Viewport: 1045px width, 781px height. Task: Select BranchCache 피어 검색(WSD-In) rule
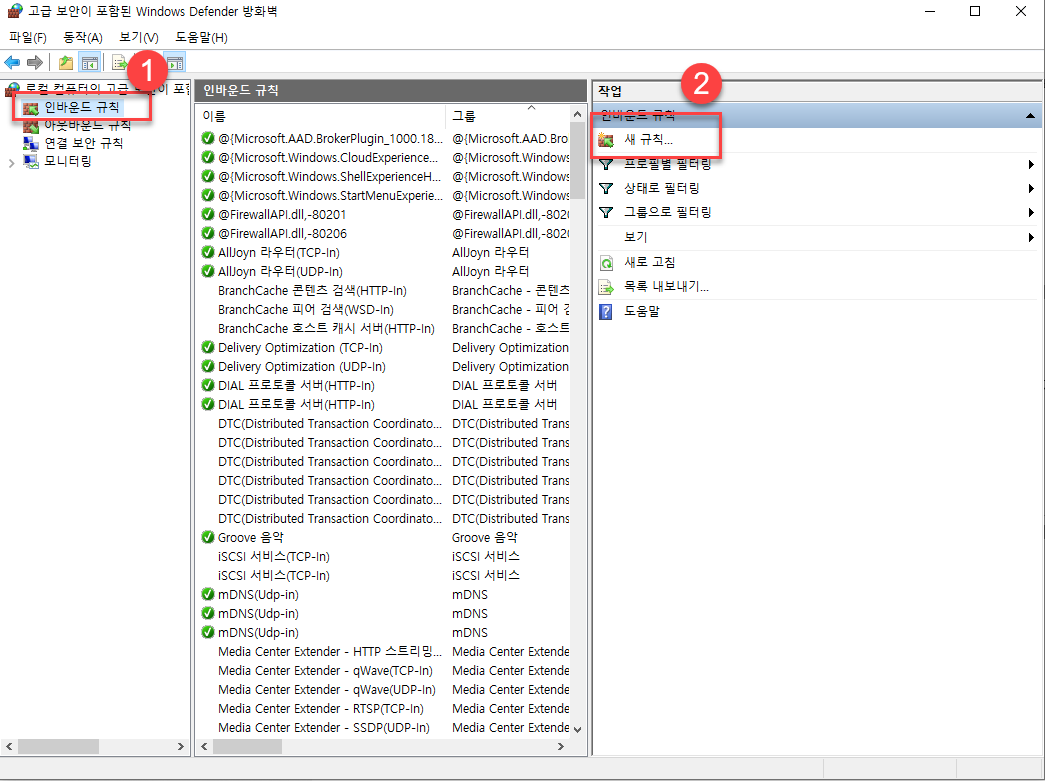[x=306, y=310]
